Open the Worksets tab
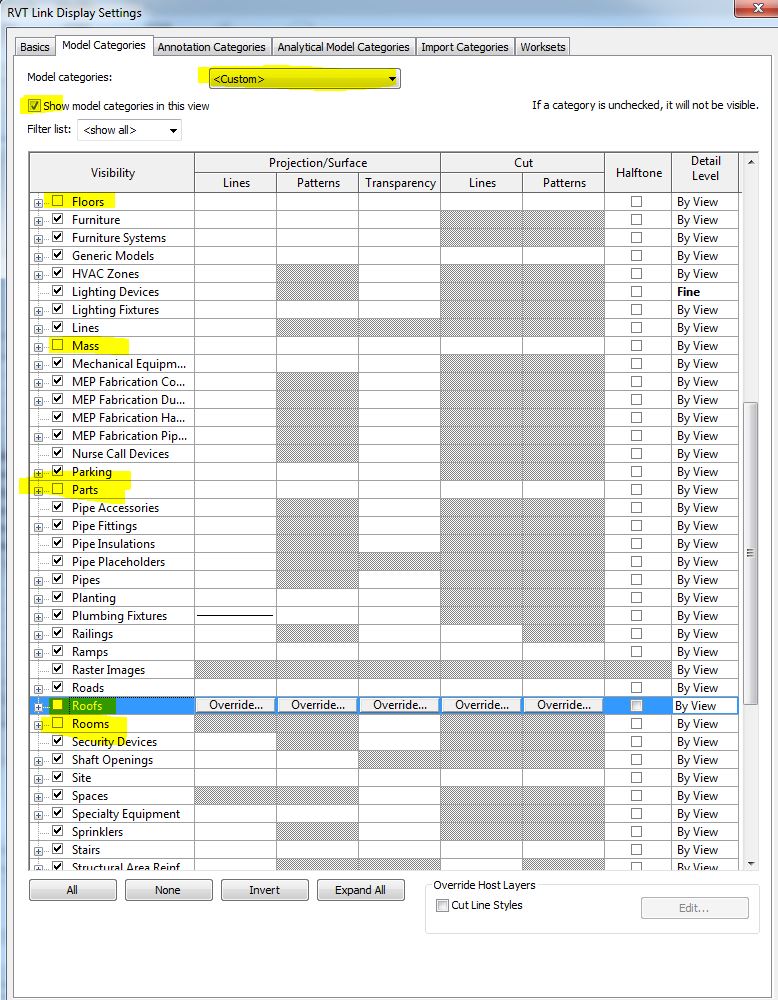The width and height of the screenshot is (778, 1000). tap(543, 47)
